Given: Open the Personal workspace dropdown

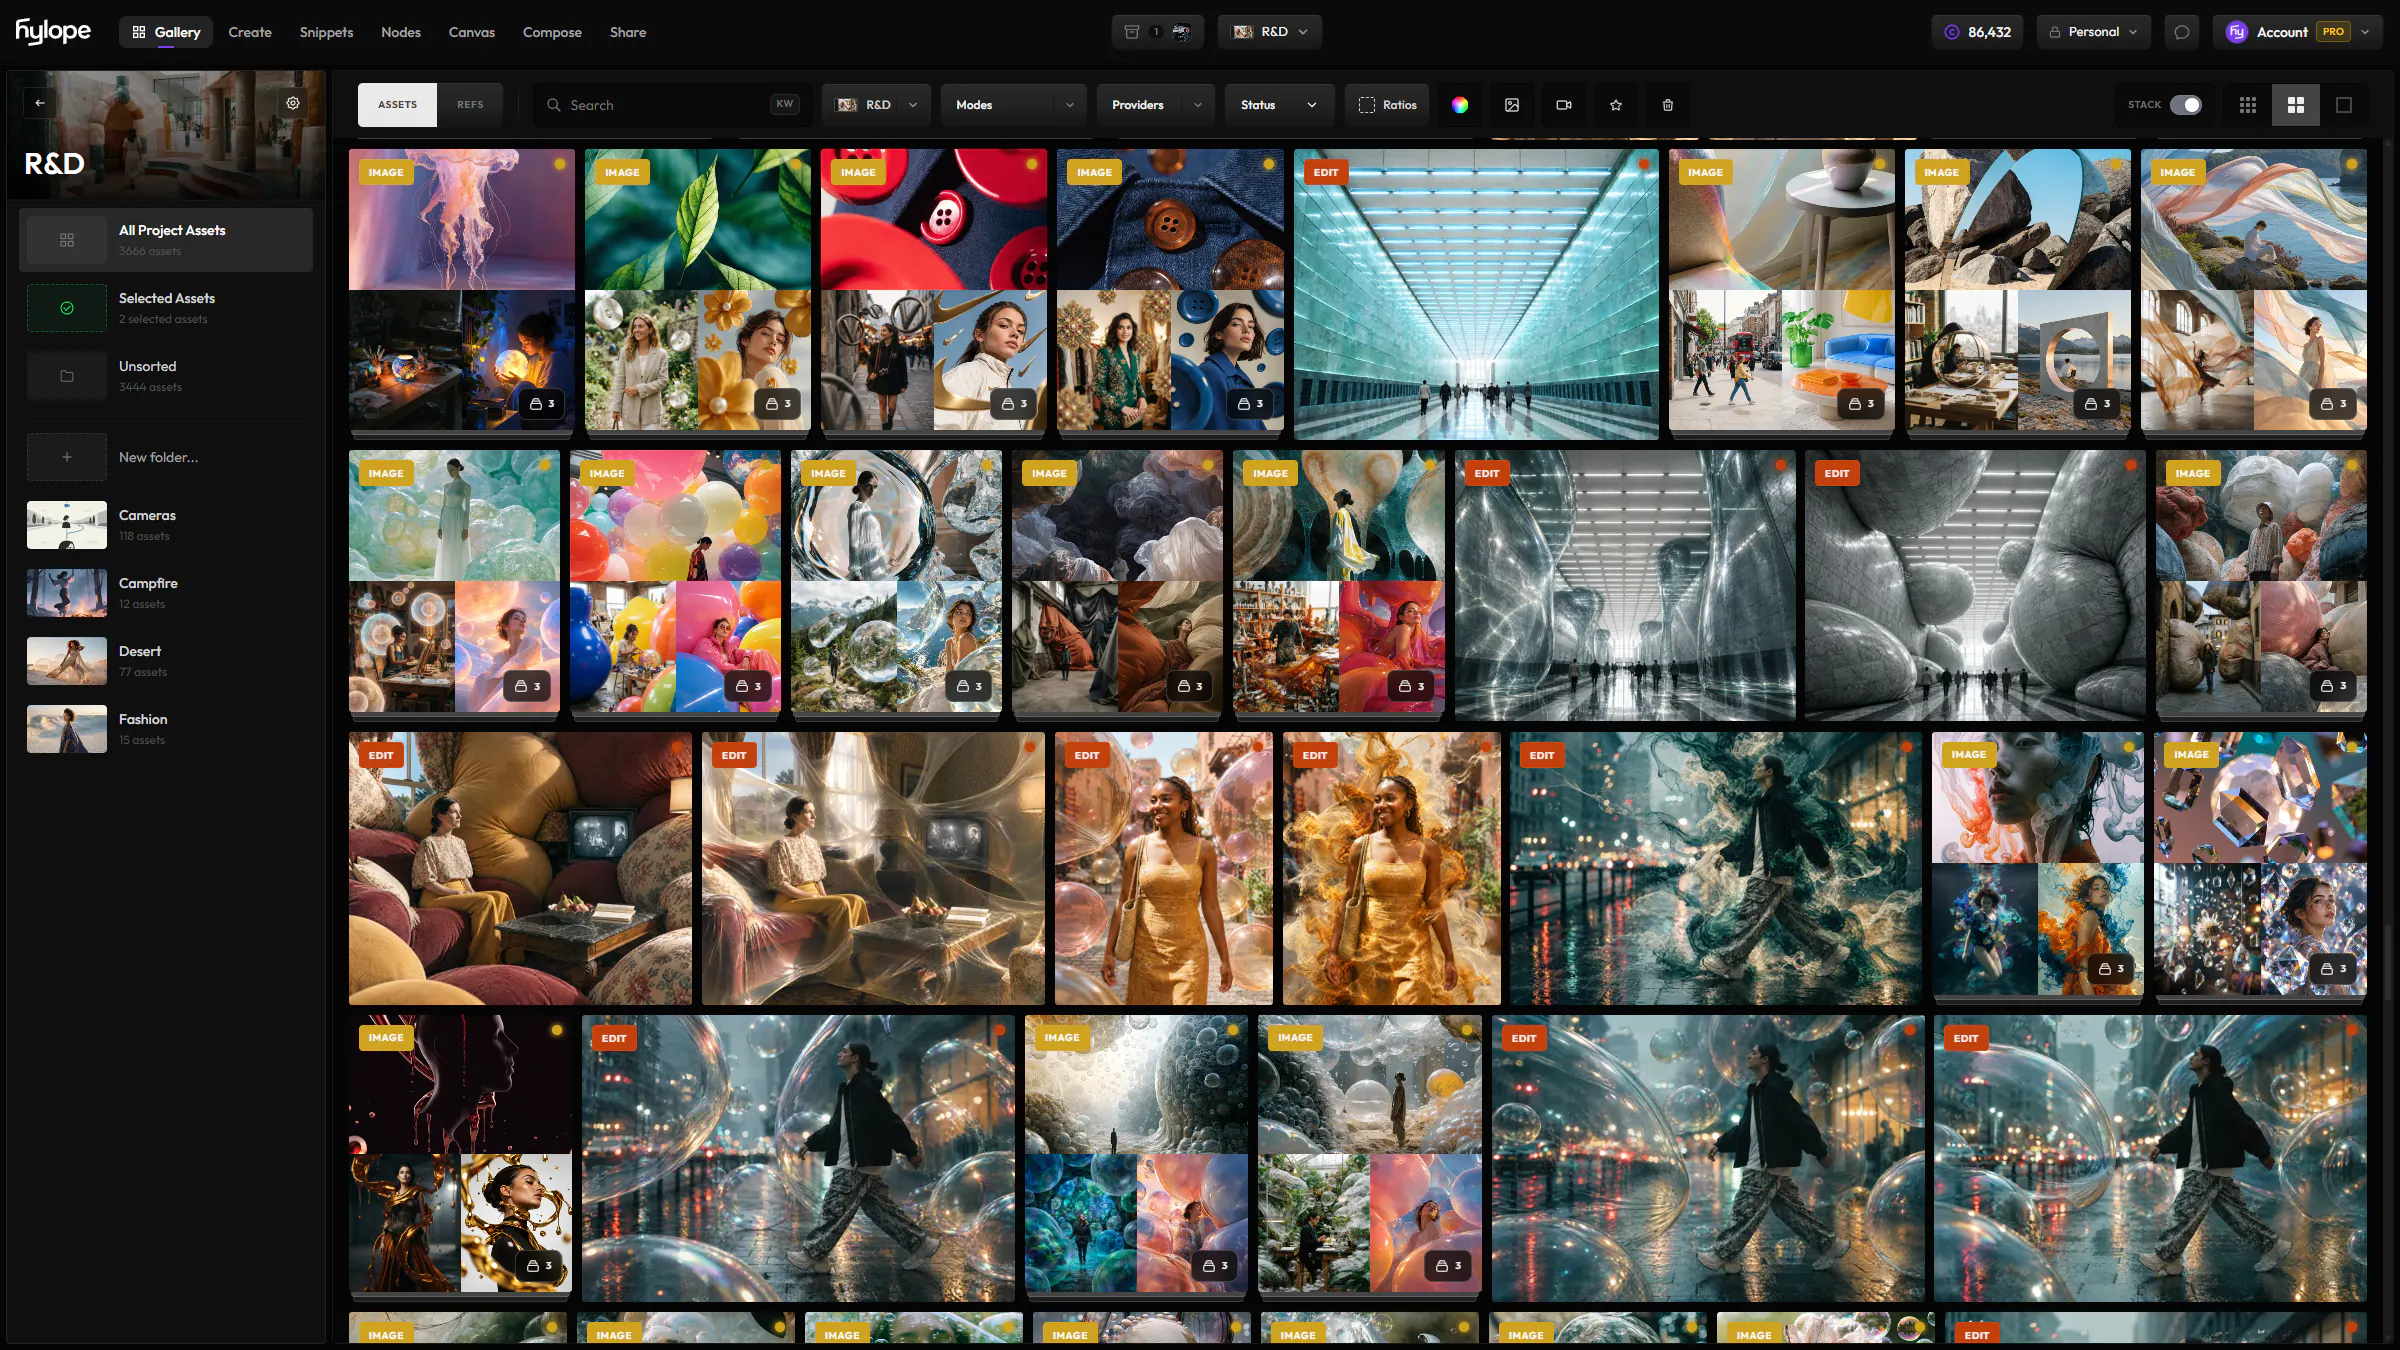Looking at the screenshot, I should (2094, 32).
